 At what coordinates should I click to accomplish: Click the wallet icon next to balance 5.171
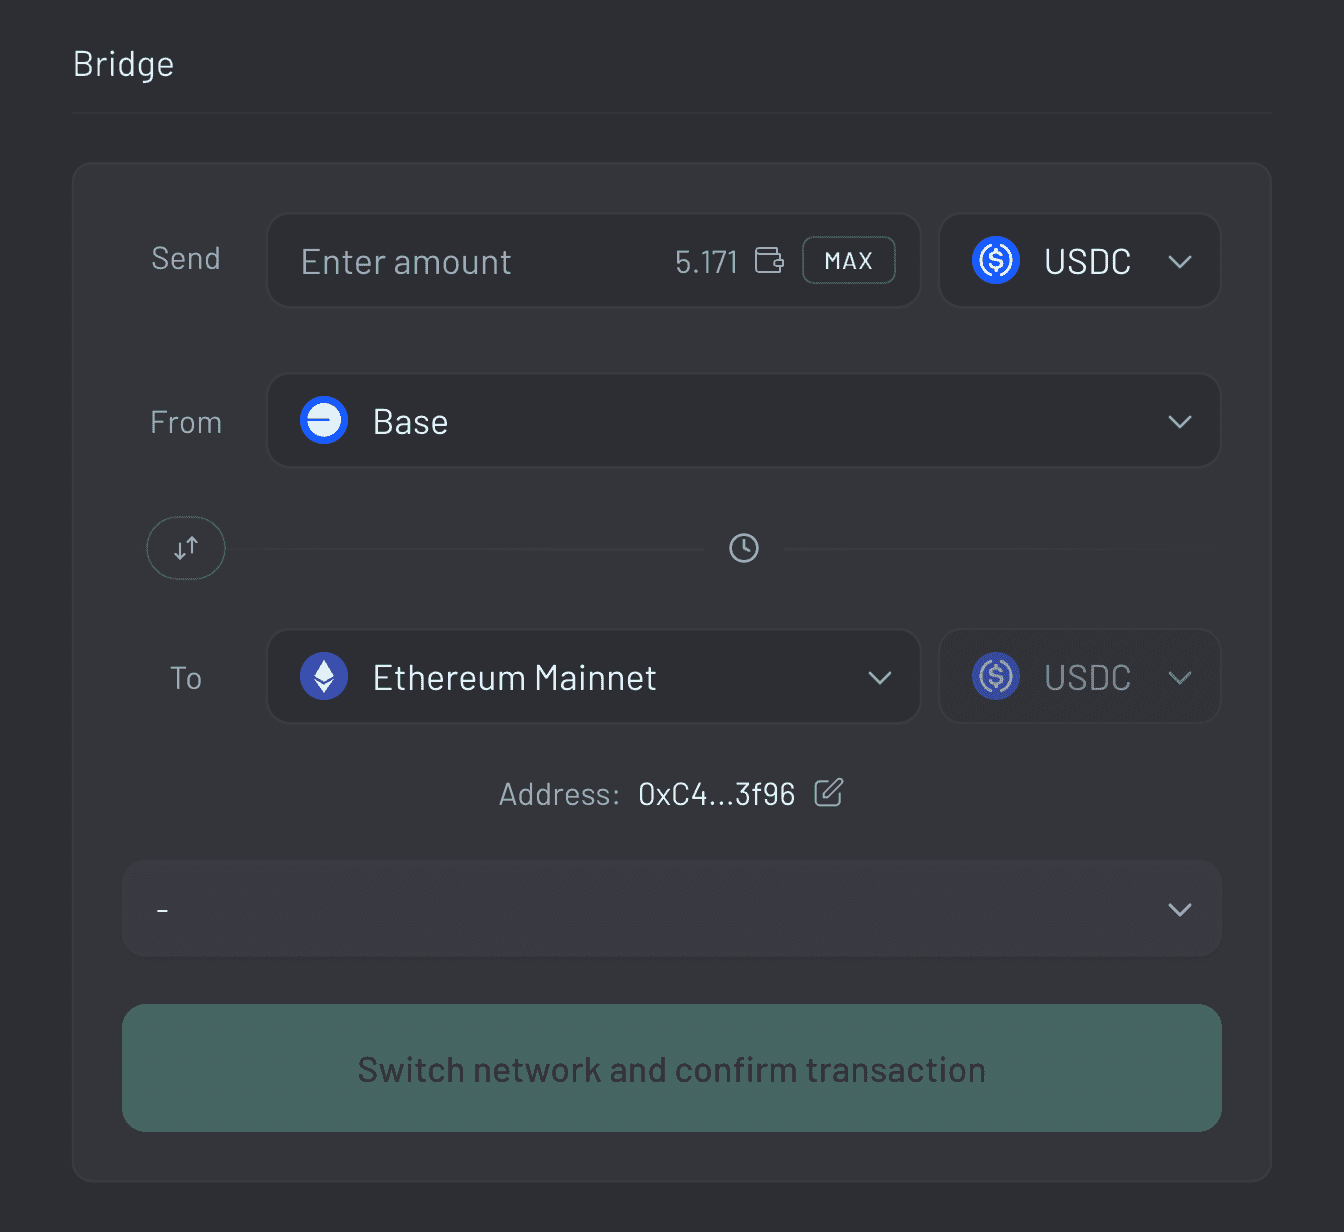(769, 260)
